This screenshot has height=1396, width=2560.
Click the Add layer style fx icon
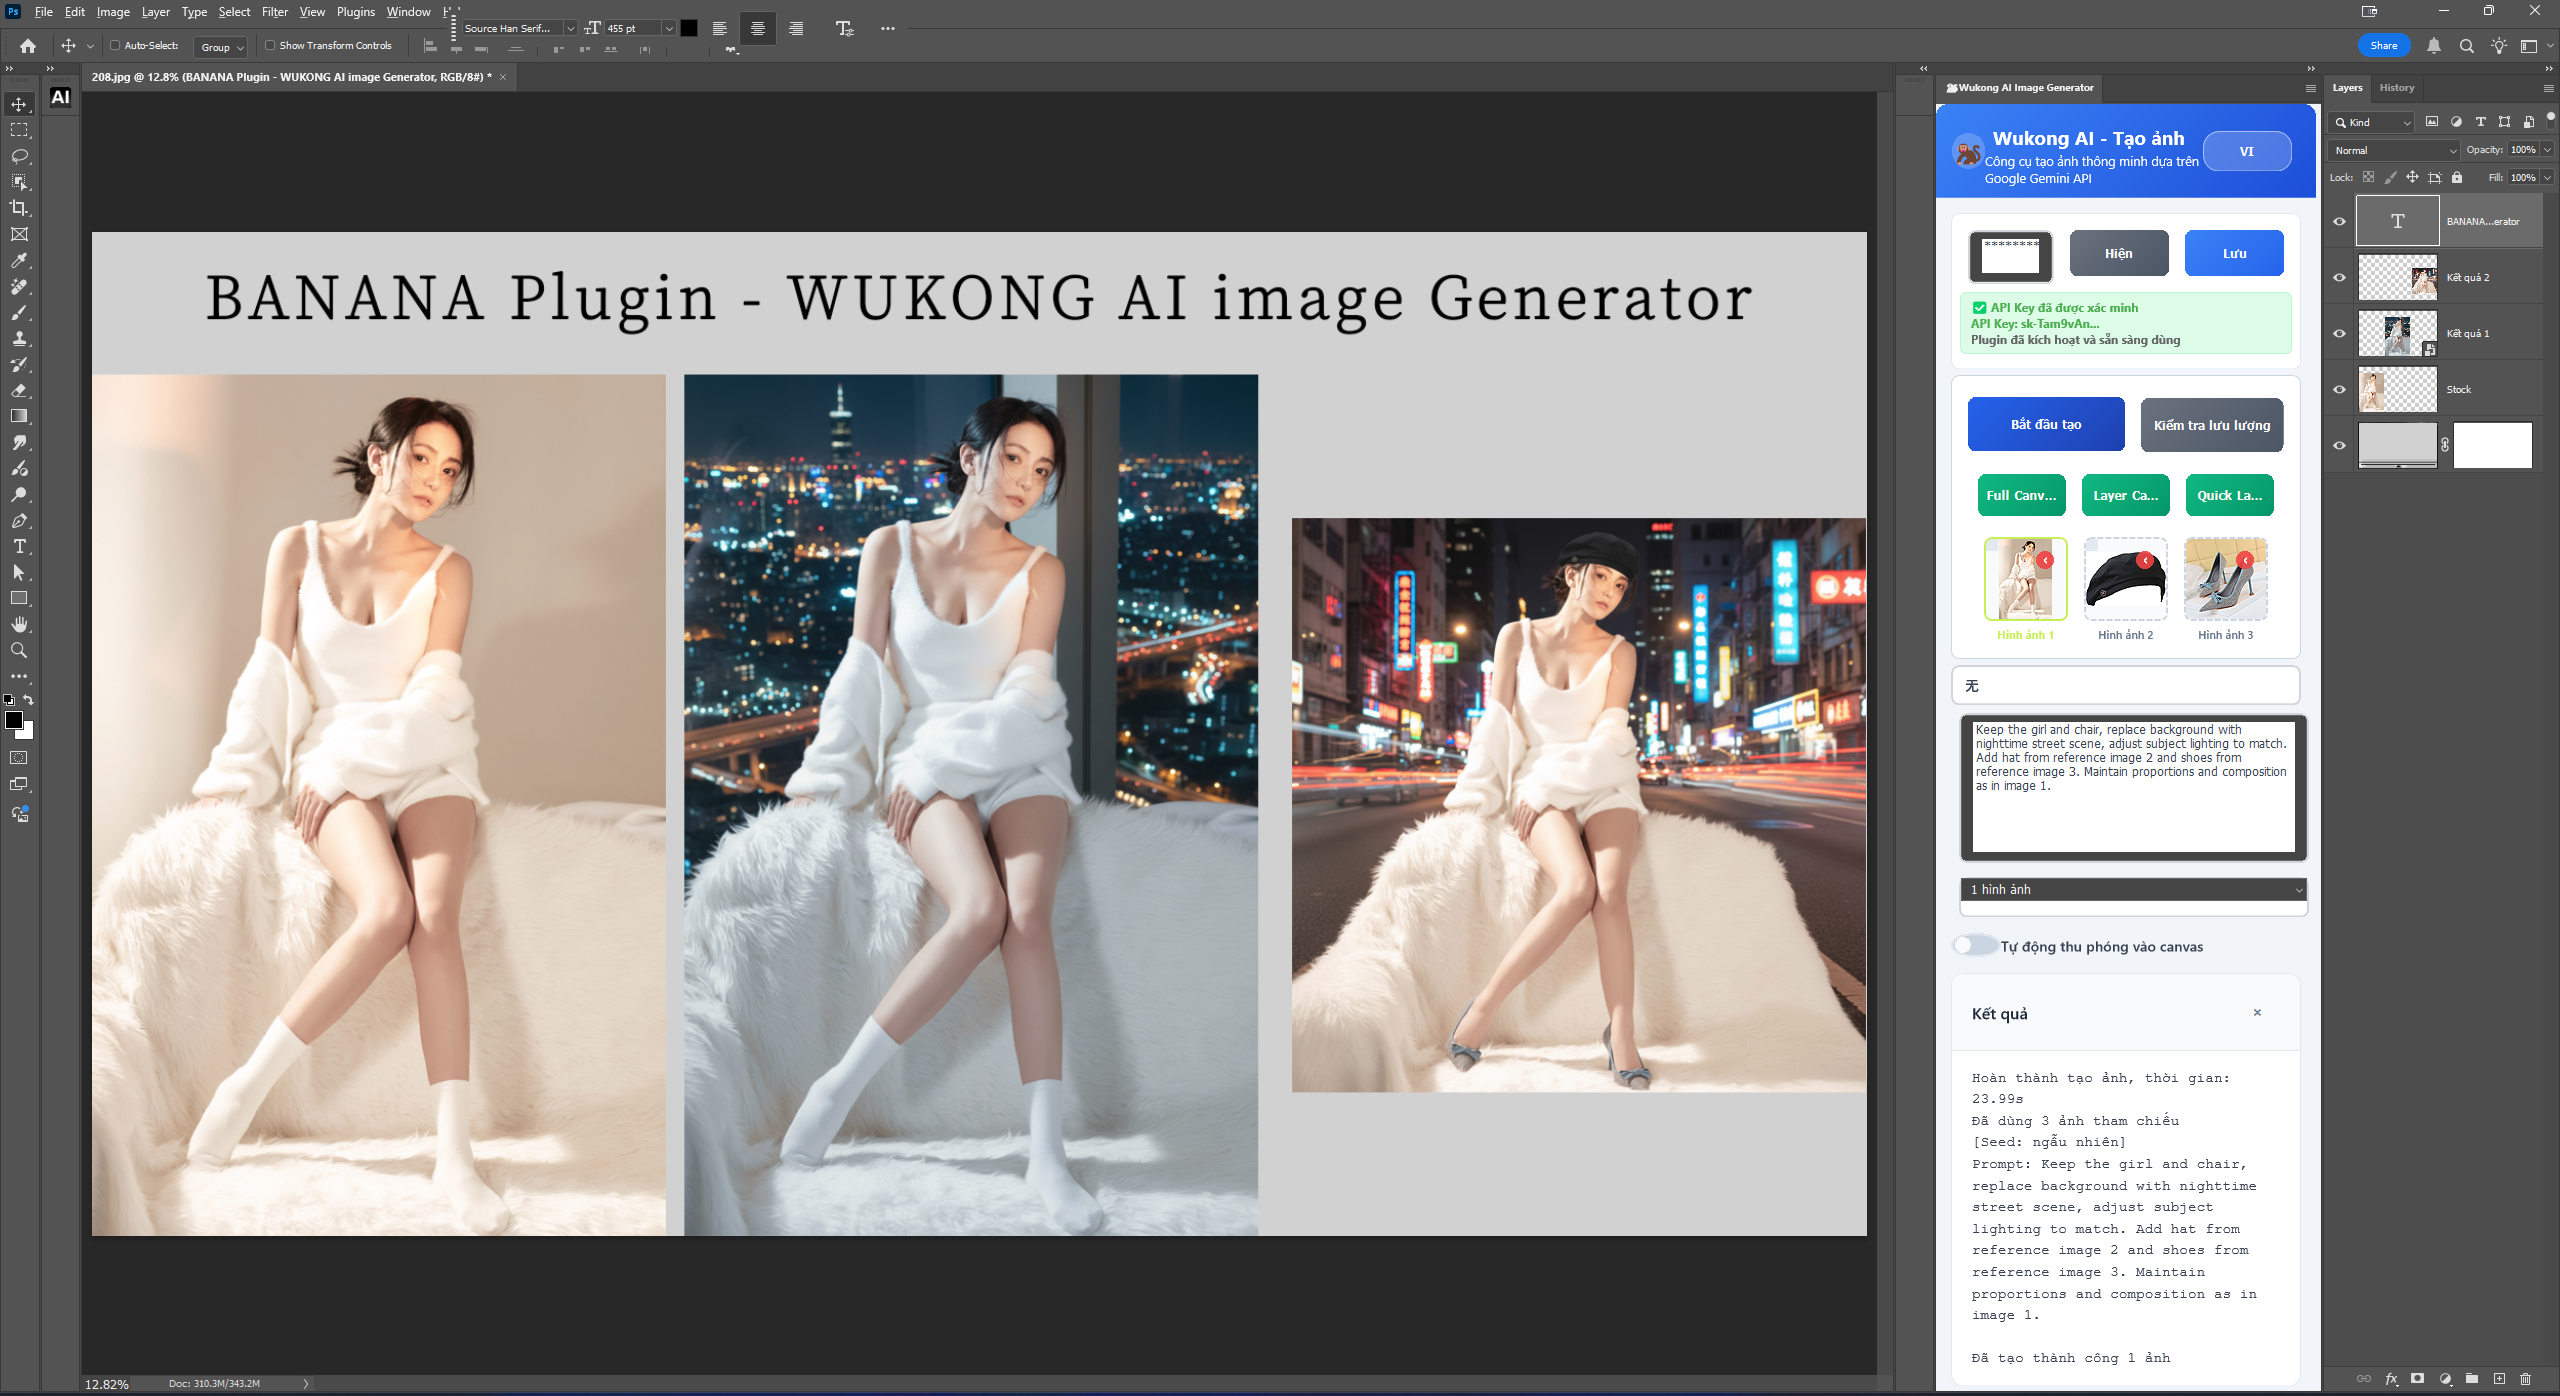coord(2391,1379)
